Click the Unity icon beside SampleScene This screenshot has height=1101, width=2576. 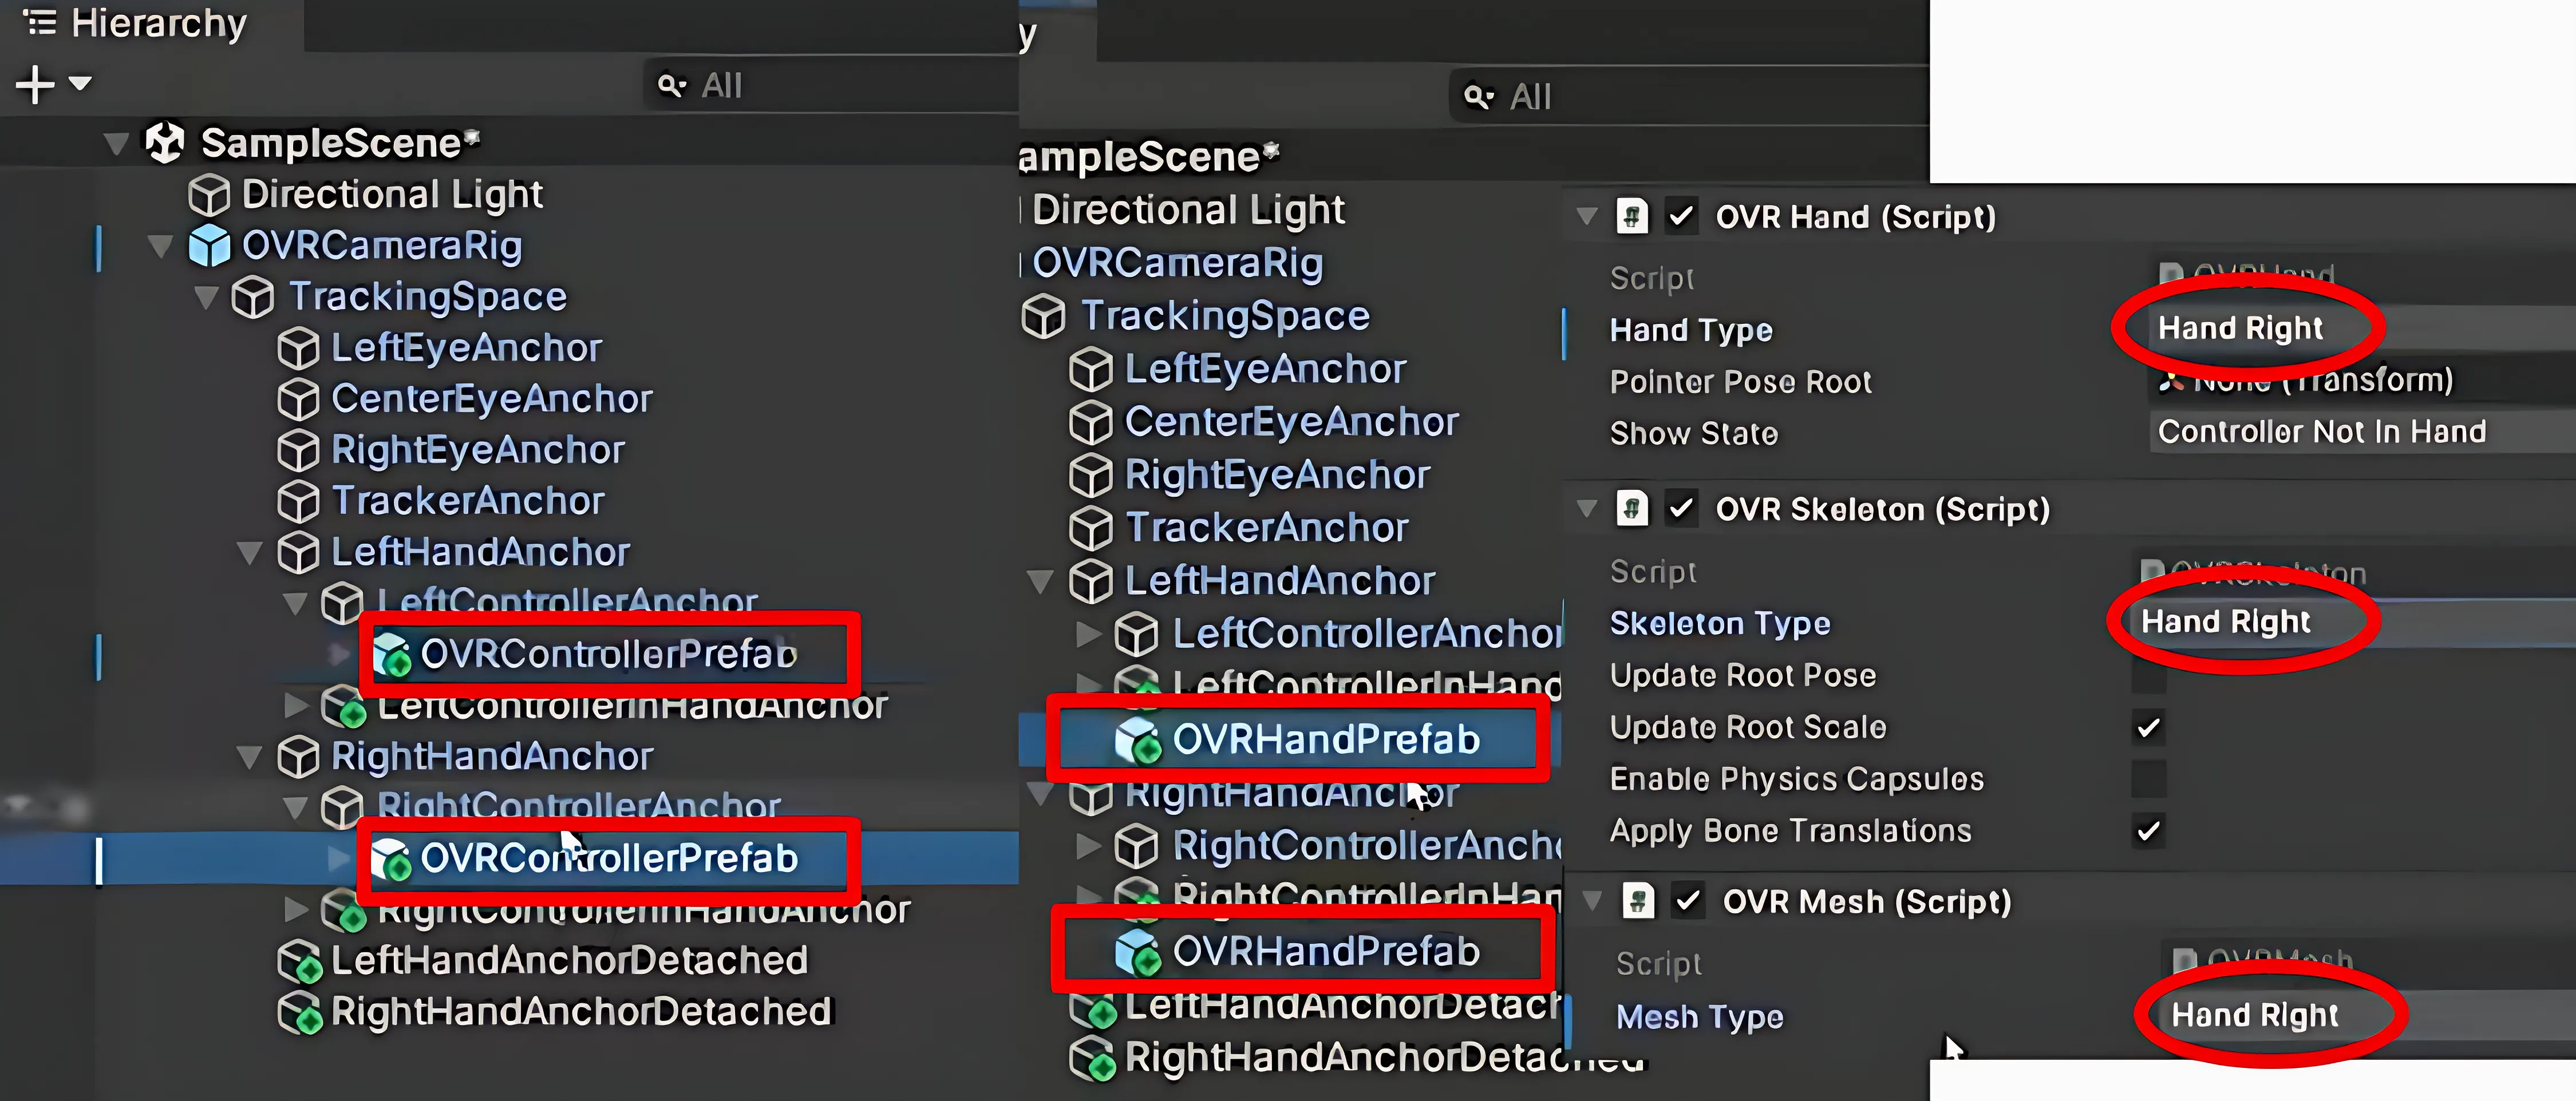pyautogui.click(x=165, y=143)
